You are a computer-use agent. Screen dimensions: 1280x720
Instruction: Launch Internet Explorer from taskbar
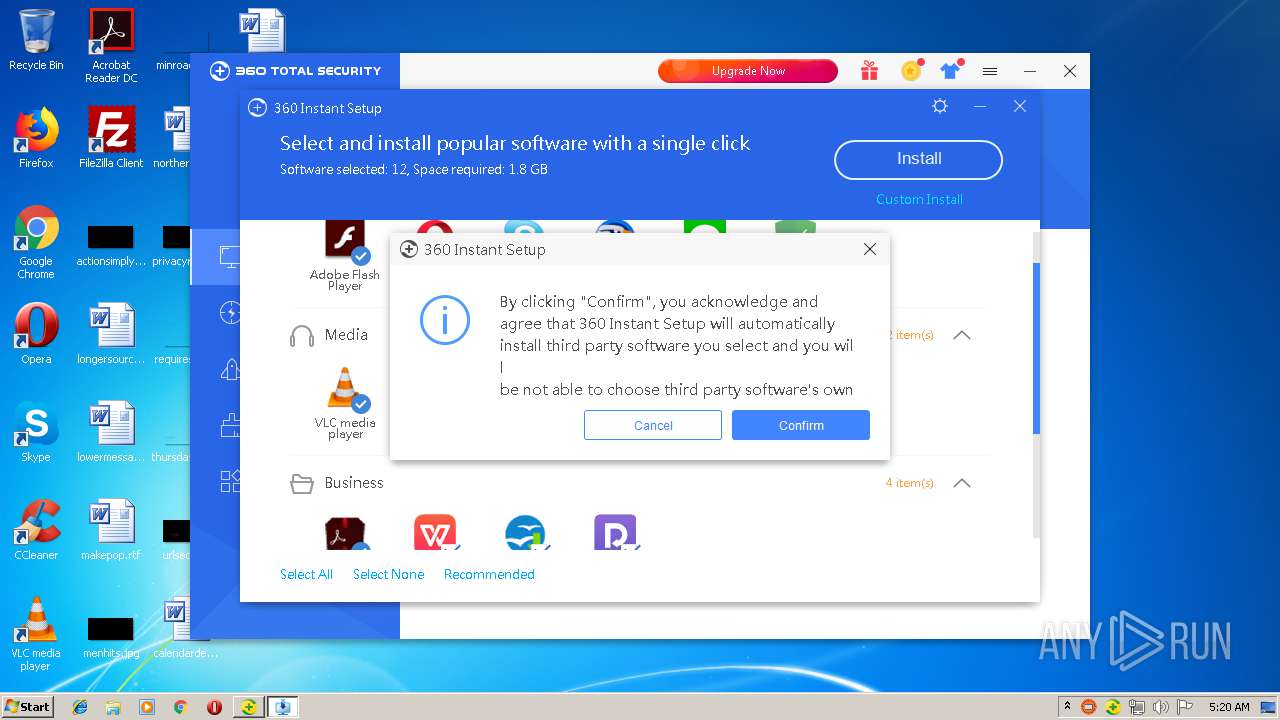click(80, 707)
